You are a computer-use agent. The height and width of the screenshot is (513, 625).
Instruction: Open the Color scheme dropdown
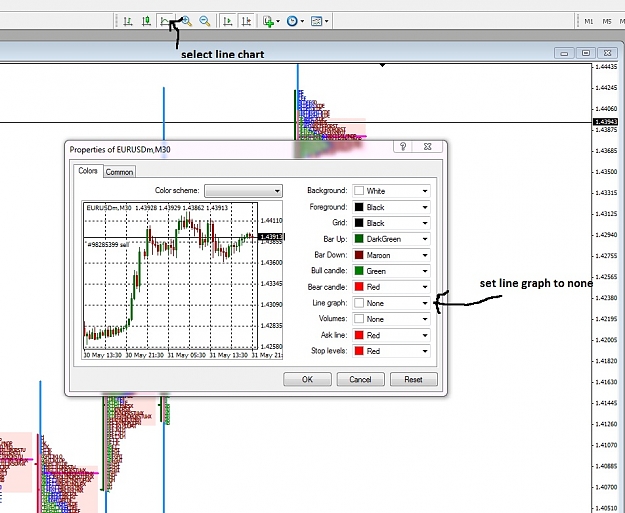[243, 191]
